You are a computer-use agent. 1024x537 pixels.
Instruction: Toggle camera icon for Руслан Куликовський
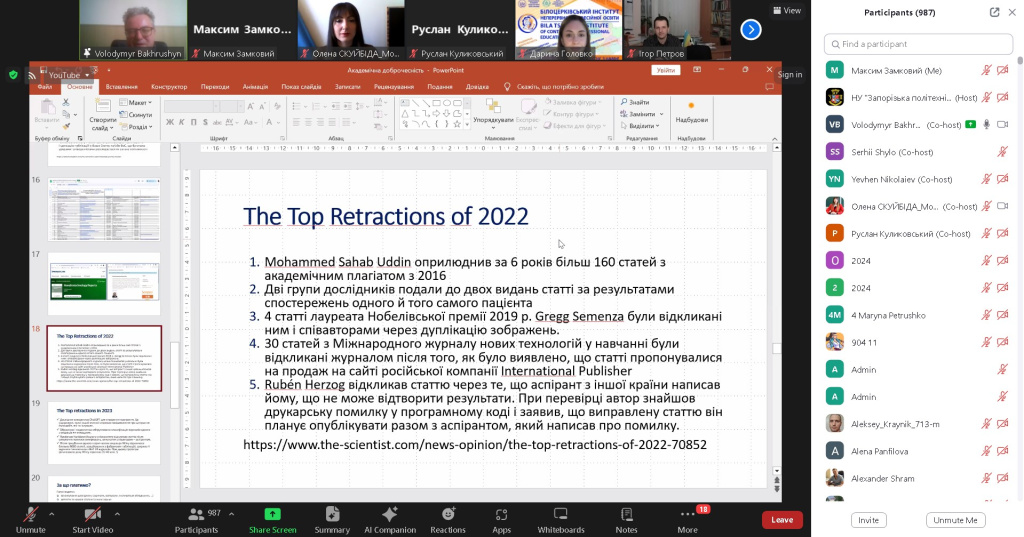click(1002, 234)
